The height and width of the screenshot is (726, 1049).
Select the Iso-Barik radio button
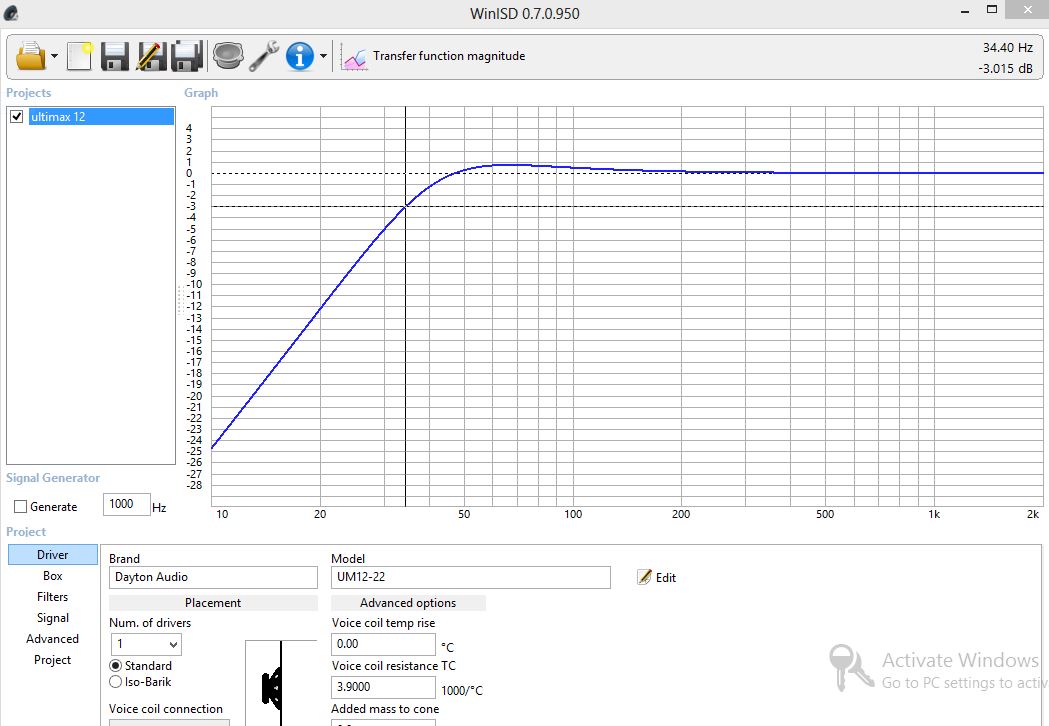(116, 682)
